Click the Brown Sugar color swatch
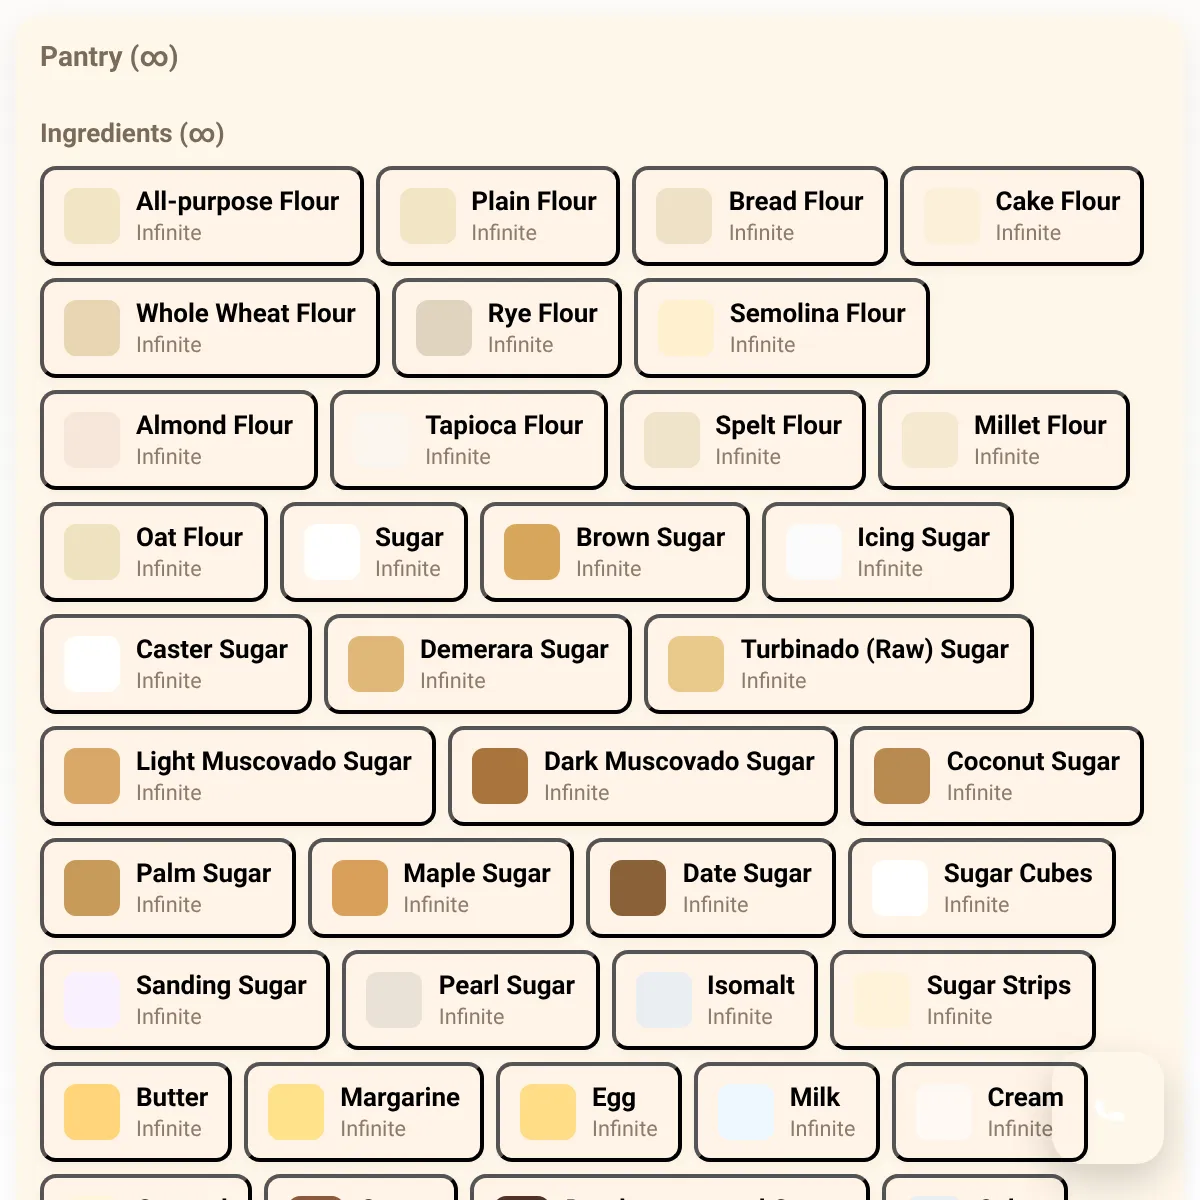Viewport: 1200px width, 1200px height. [x=532, y=552]
